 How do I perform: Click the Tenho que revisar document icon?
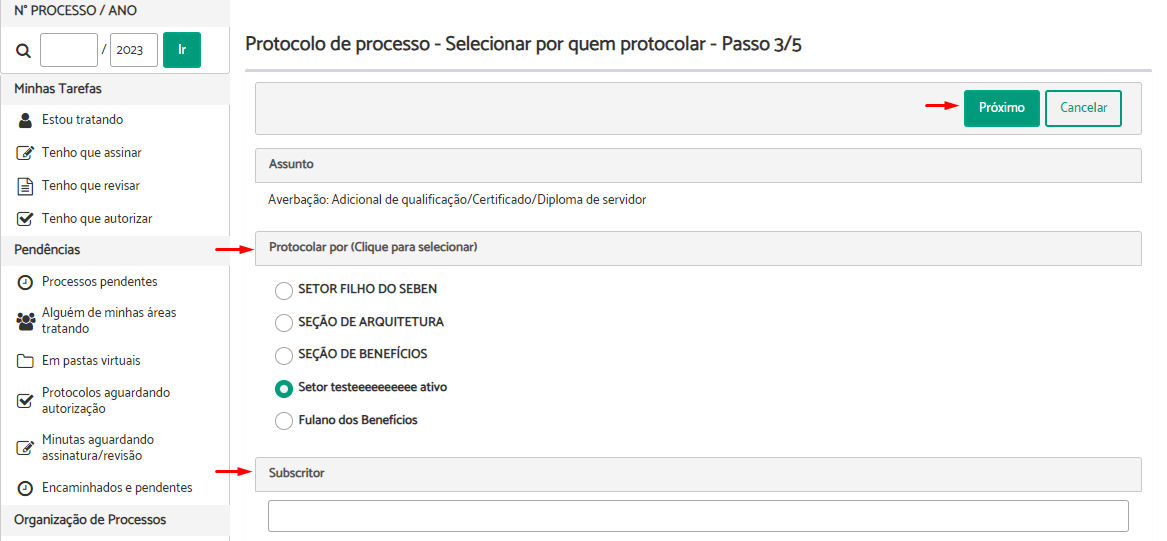tap(25, 186)
